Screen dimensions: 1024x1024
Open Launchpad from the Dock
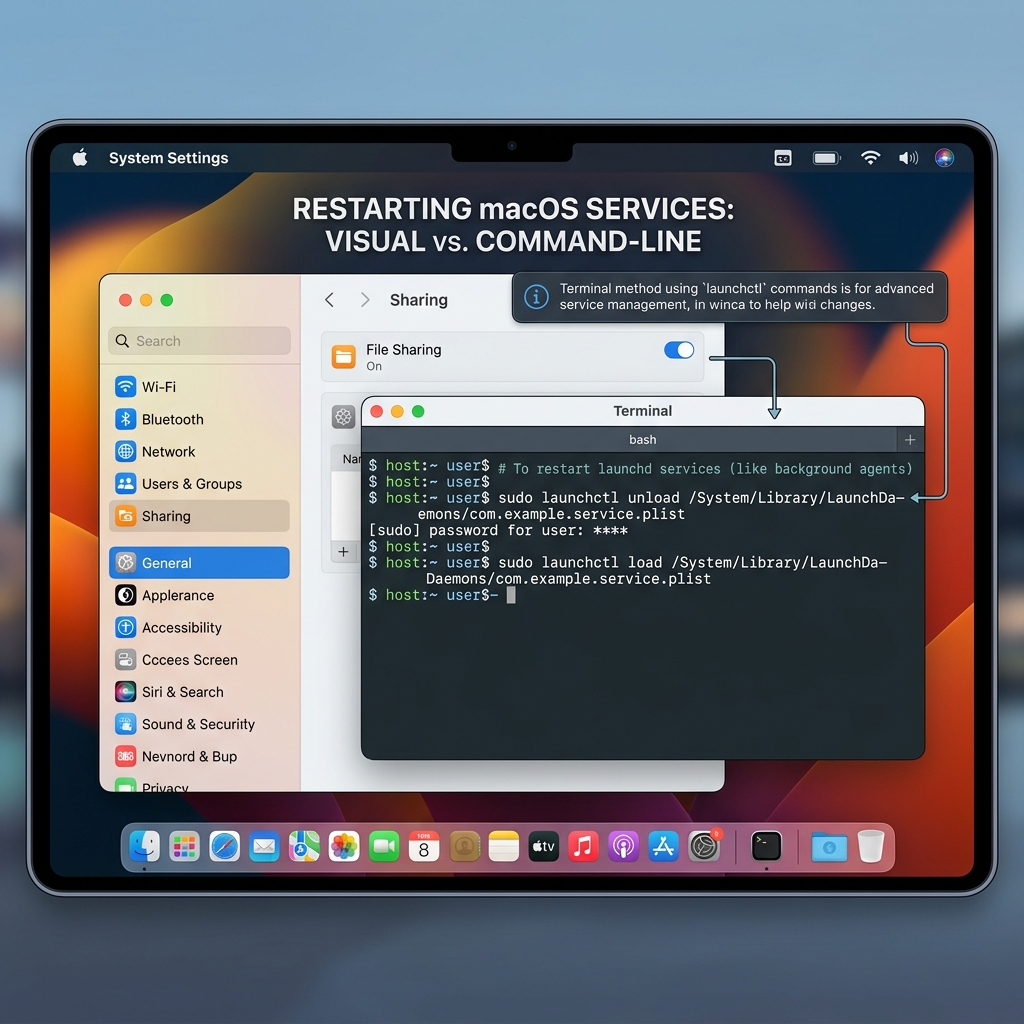coord(184,847)
